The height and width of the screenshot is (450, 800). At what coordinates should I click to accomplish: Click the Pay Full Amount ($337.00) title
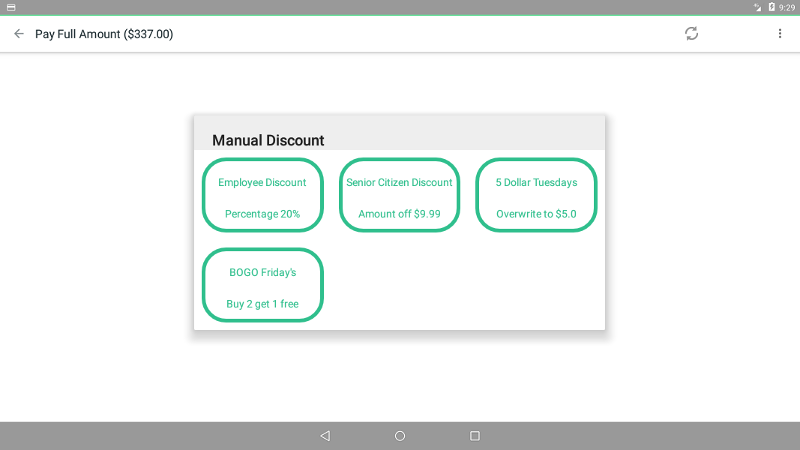[104, 34]
